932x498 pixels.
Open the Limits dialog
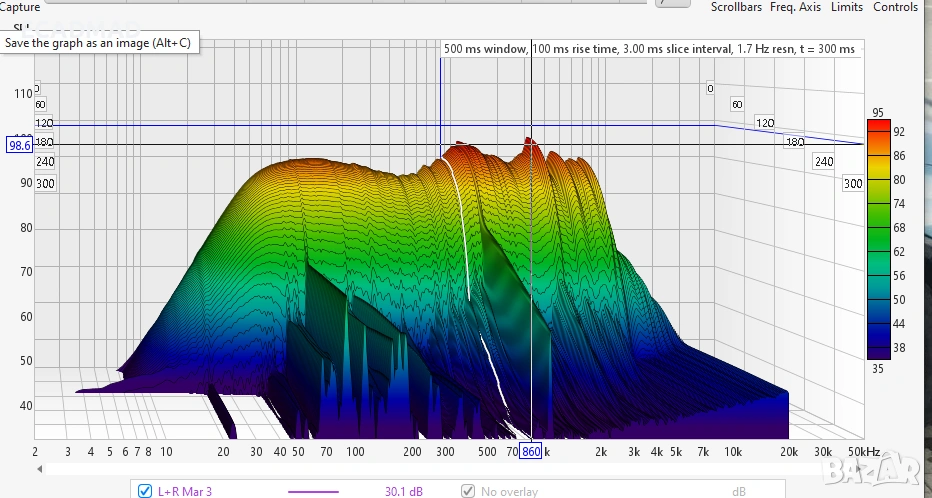pos(846,7)
